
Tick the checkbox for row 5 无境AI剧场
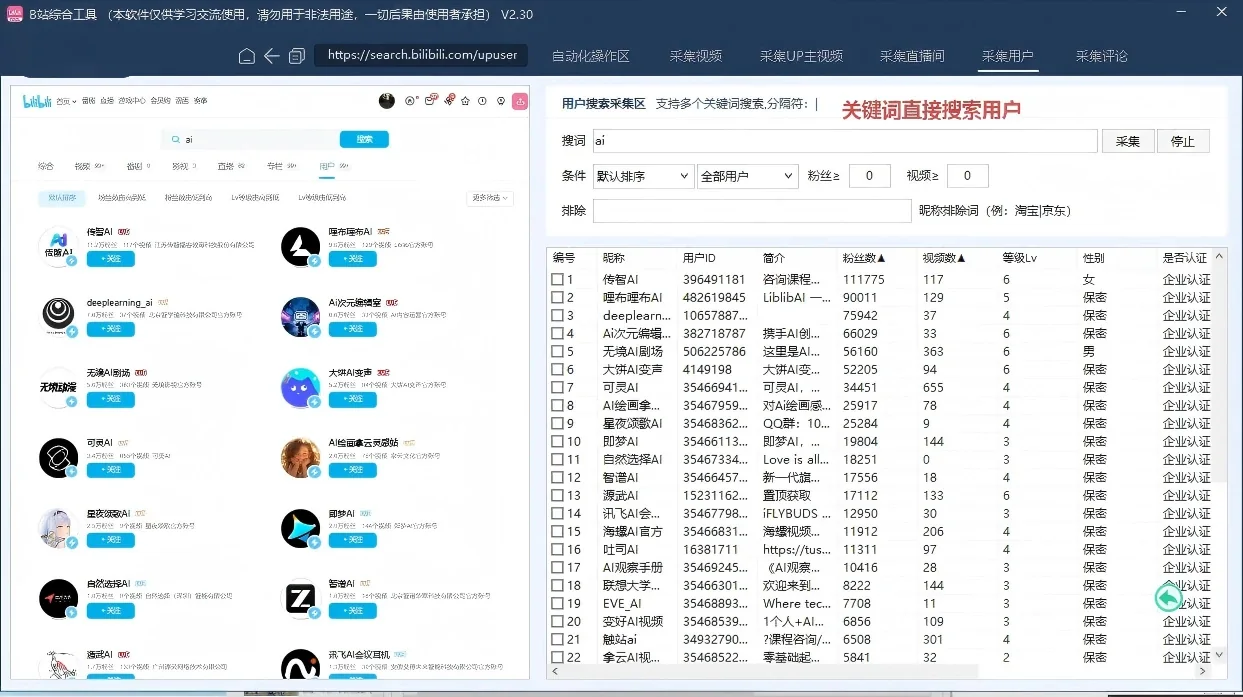pyautogui.click(x=557, y=352)
